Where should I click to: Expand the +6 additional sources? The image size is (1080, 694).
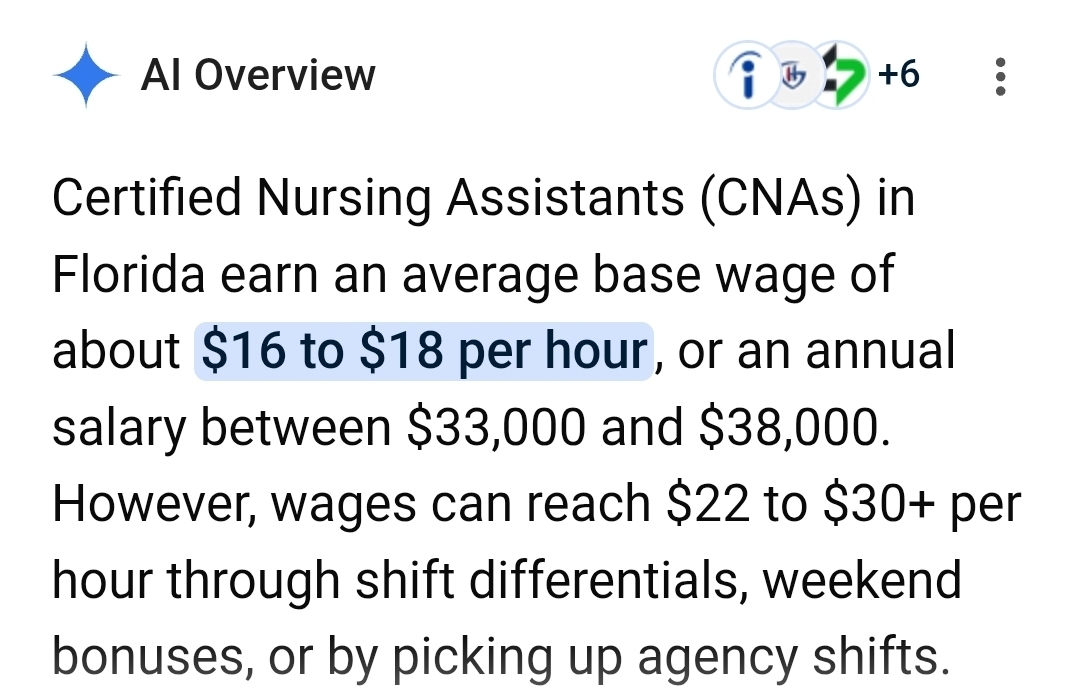[899, 74]
